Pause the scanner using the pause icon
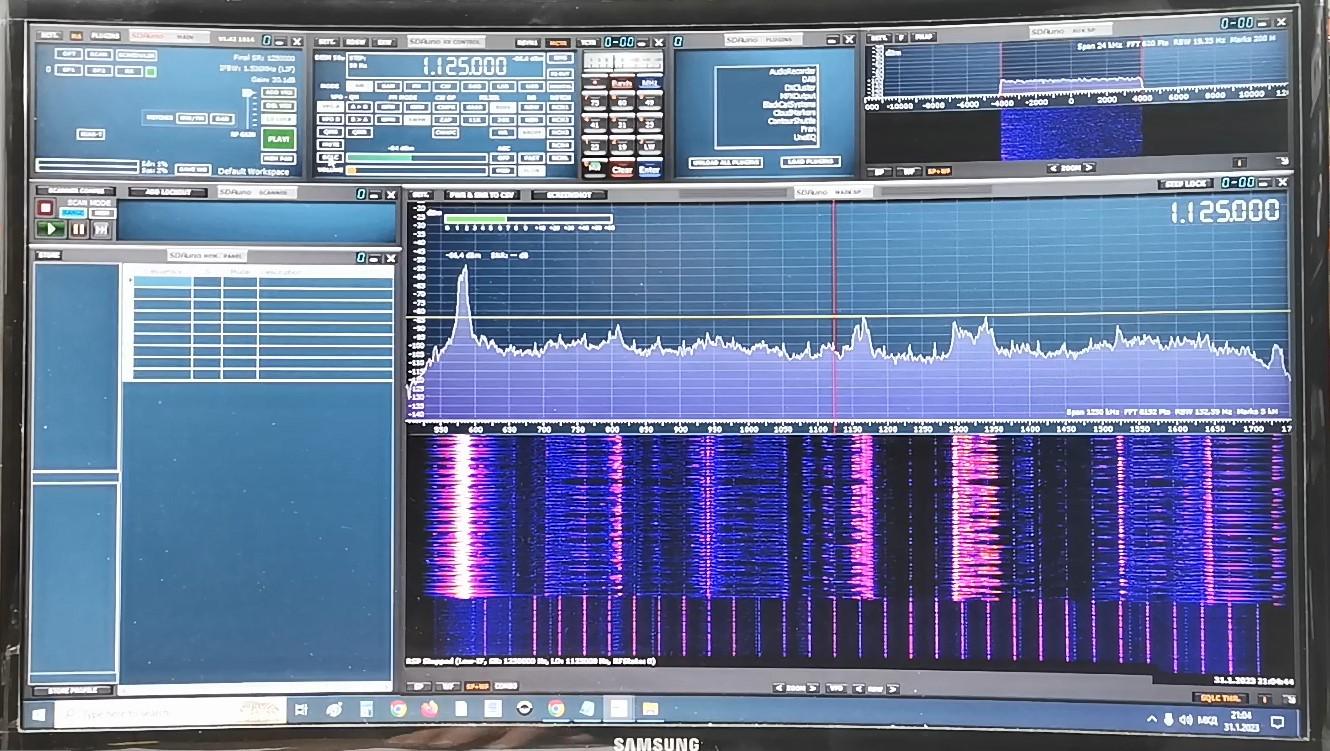Viewport: 1330px width, 751px height. pos(77,229)
